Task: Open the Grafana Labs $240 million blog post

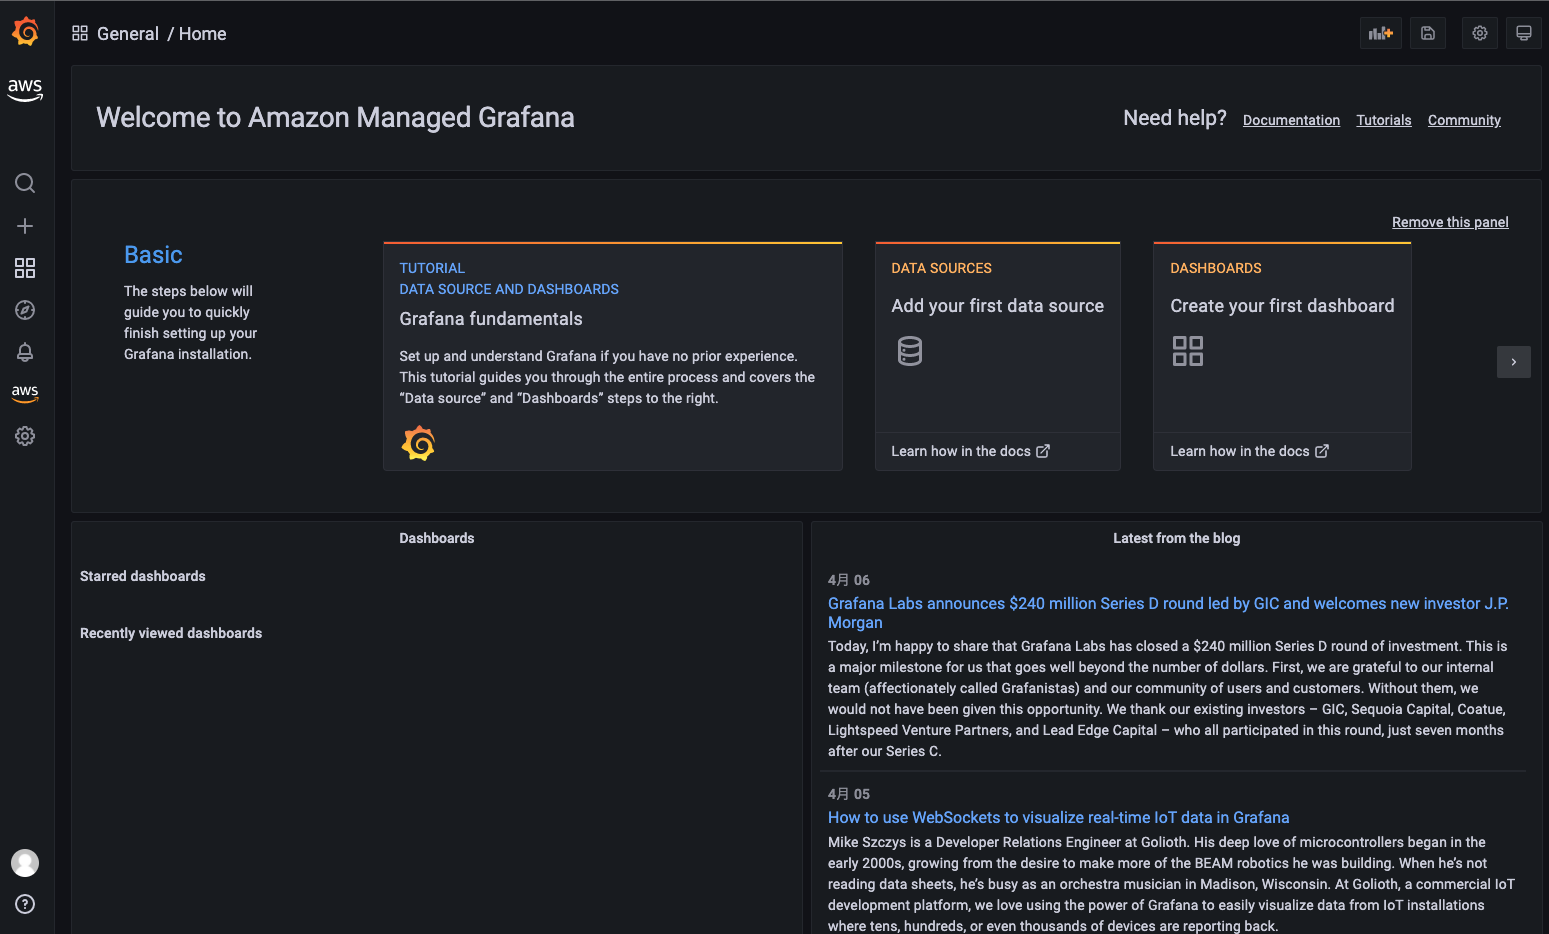Action: tap(1168, 613)
